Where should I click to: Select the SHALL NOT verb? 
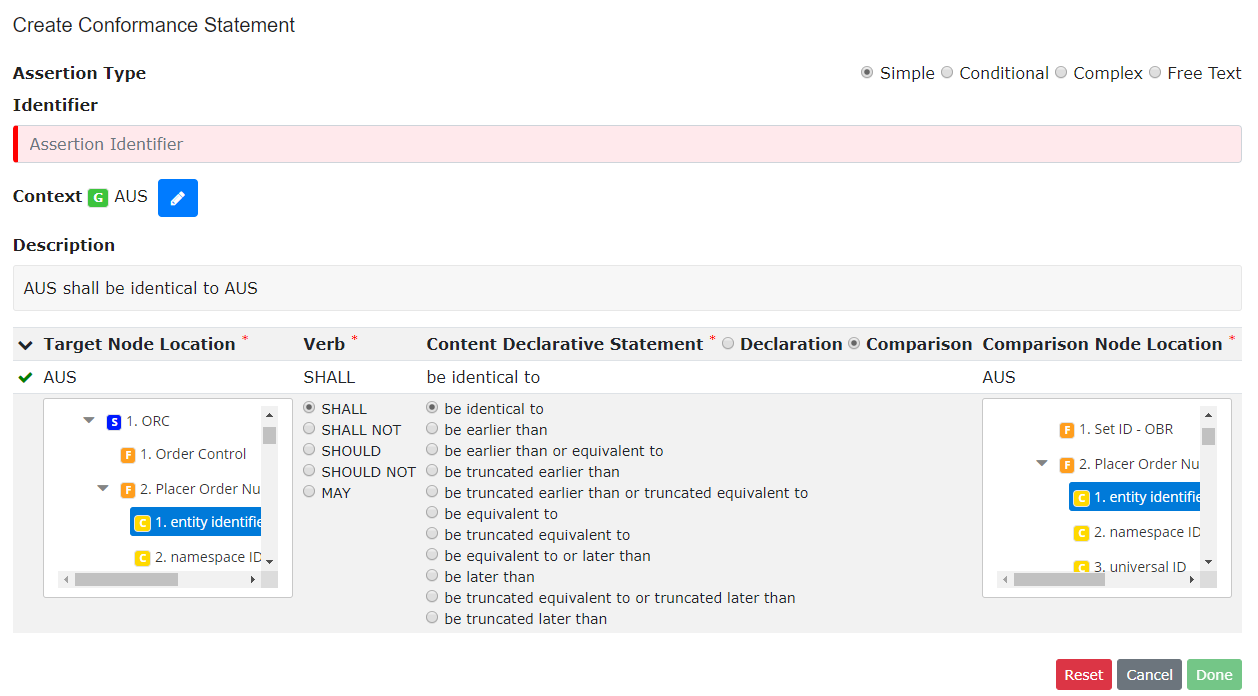tap(309, 429)
